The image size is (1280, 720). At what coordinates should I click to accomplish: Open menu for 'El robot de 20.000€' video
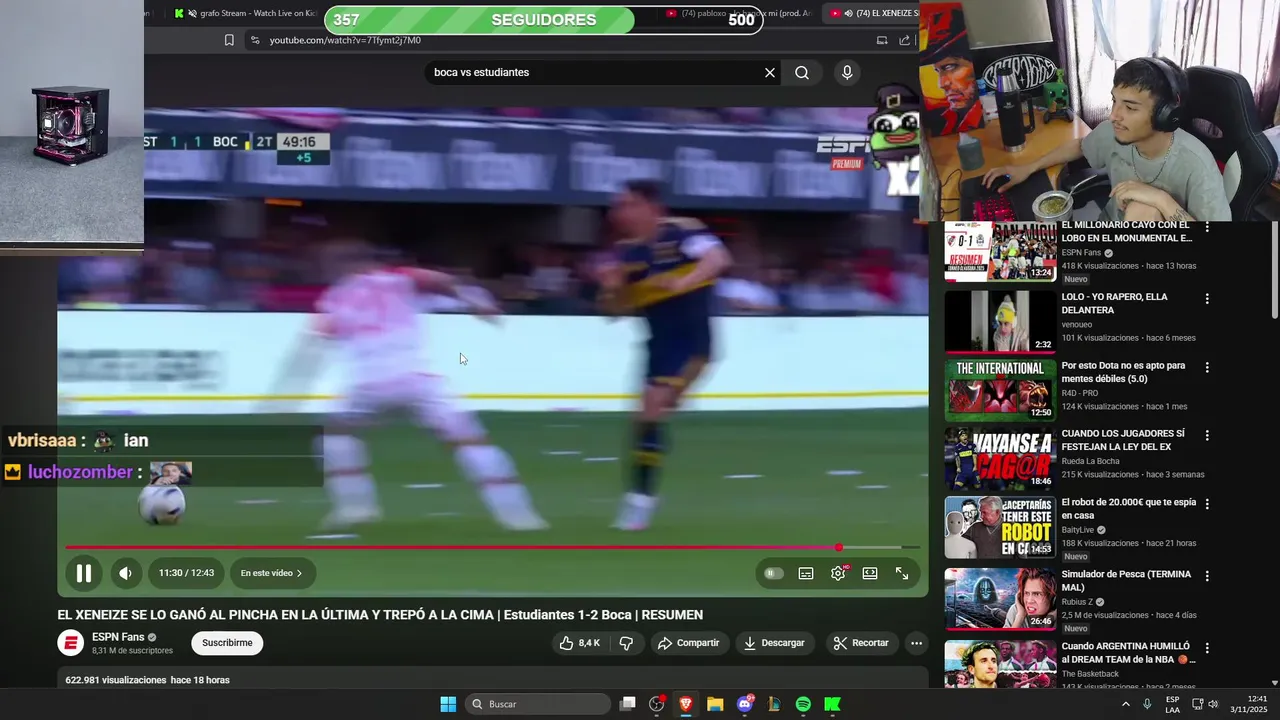pos(1207,504)
